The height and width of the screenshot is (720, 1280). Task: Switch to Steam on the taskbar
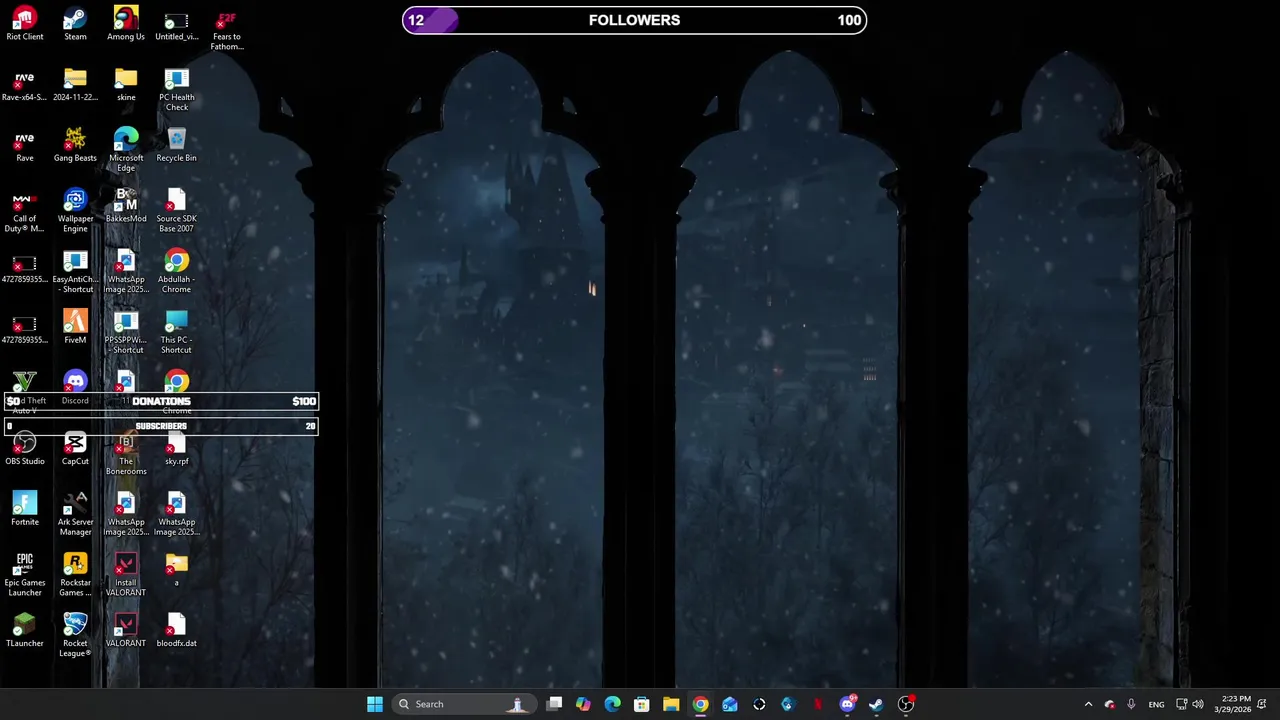click(876, 704)
